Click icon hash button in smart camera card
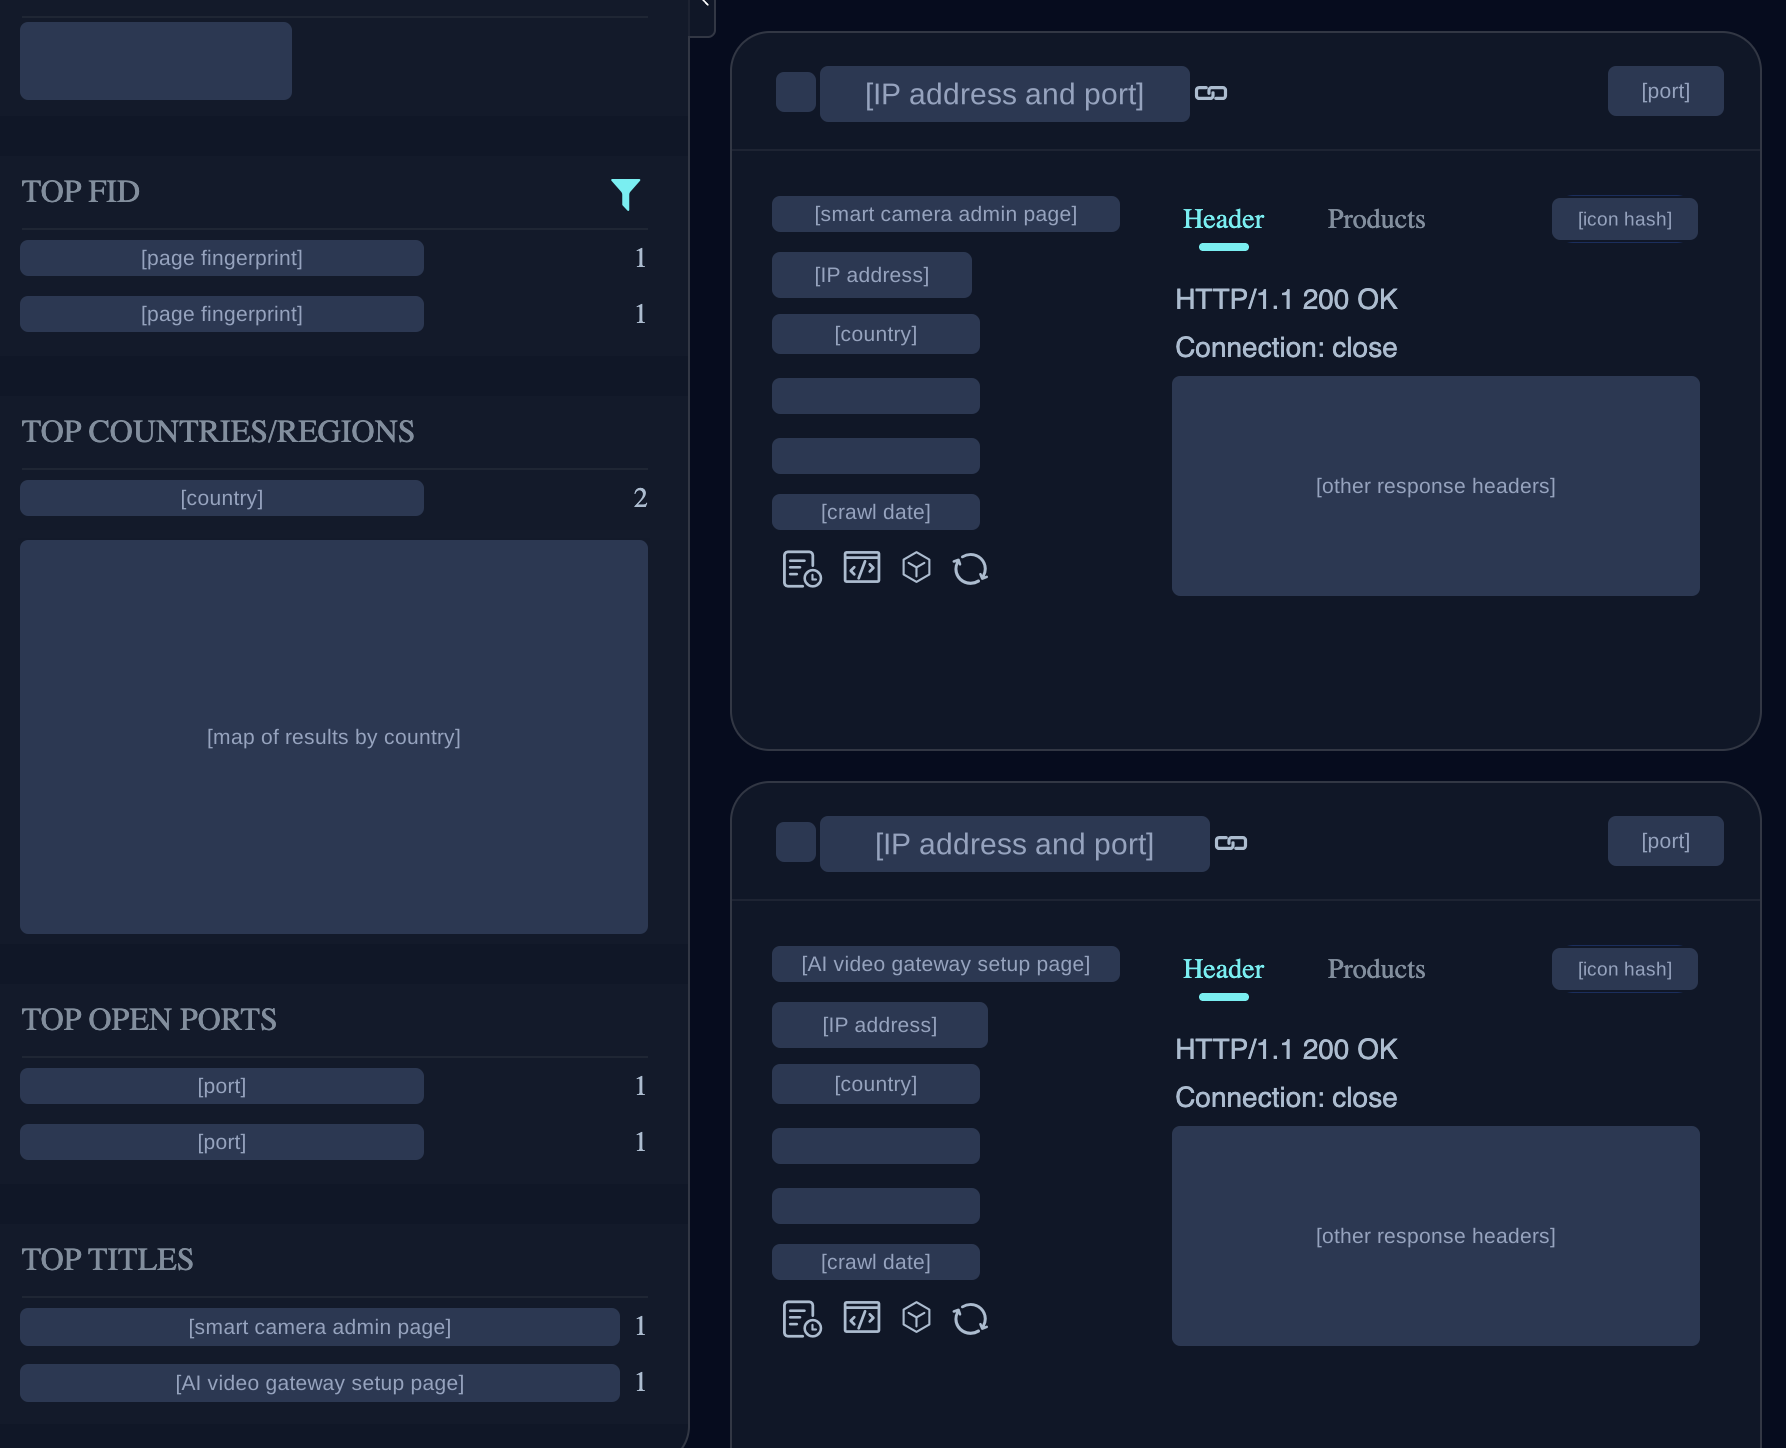Image resolution: width=1786 pixels, height=1448 pixels. click(x=1625, y=219)
